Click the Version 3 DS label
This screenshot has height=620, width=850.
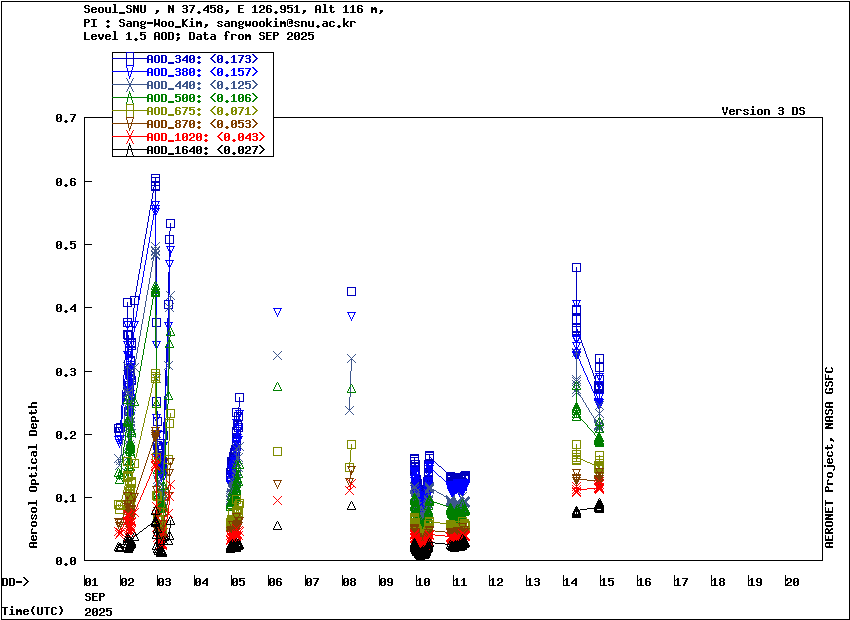point(762,111)
